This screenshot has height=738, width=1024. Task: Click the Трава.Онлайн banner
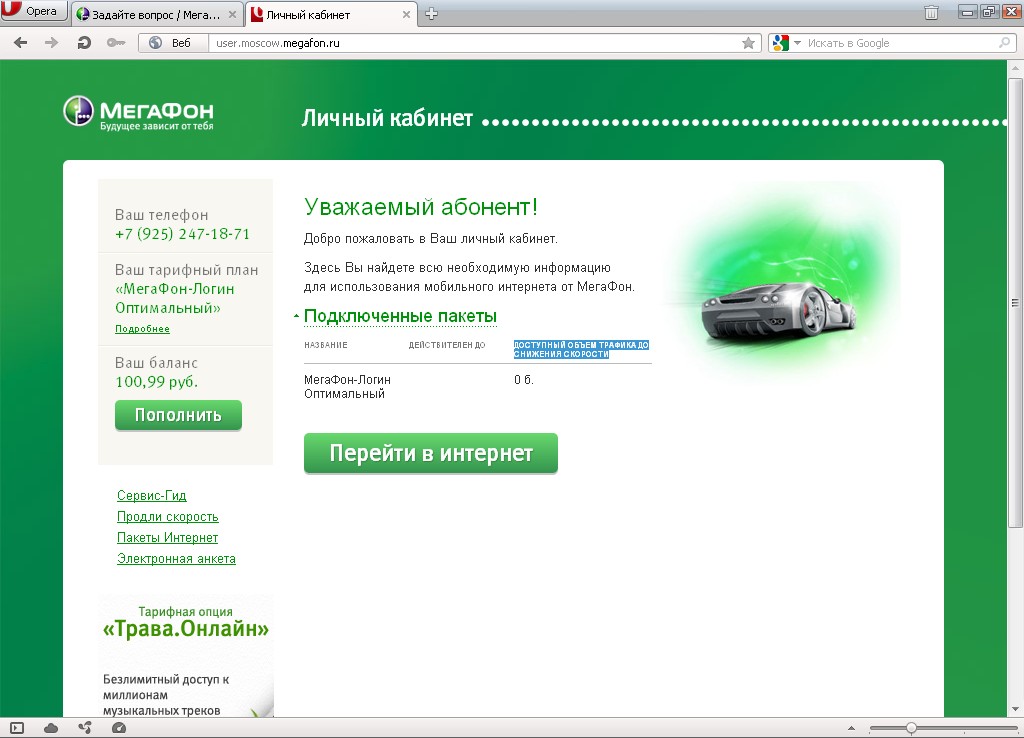coord(185,656)
